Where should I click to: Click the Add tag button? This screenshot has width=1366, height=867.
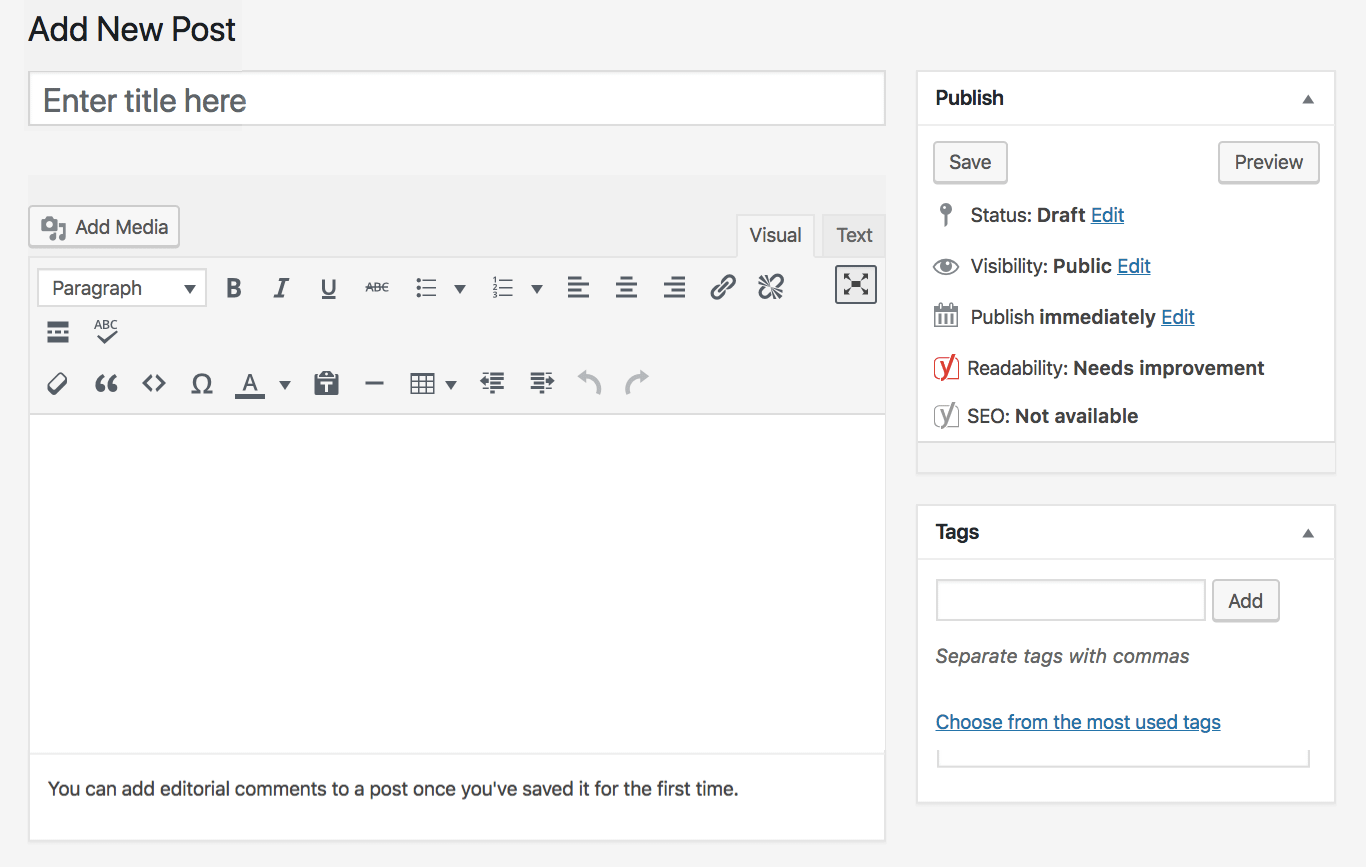[x=1246, y=601]
